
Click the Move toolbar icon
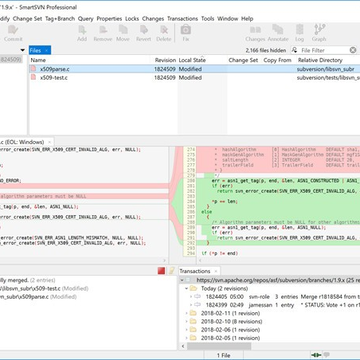click(123, 30)
